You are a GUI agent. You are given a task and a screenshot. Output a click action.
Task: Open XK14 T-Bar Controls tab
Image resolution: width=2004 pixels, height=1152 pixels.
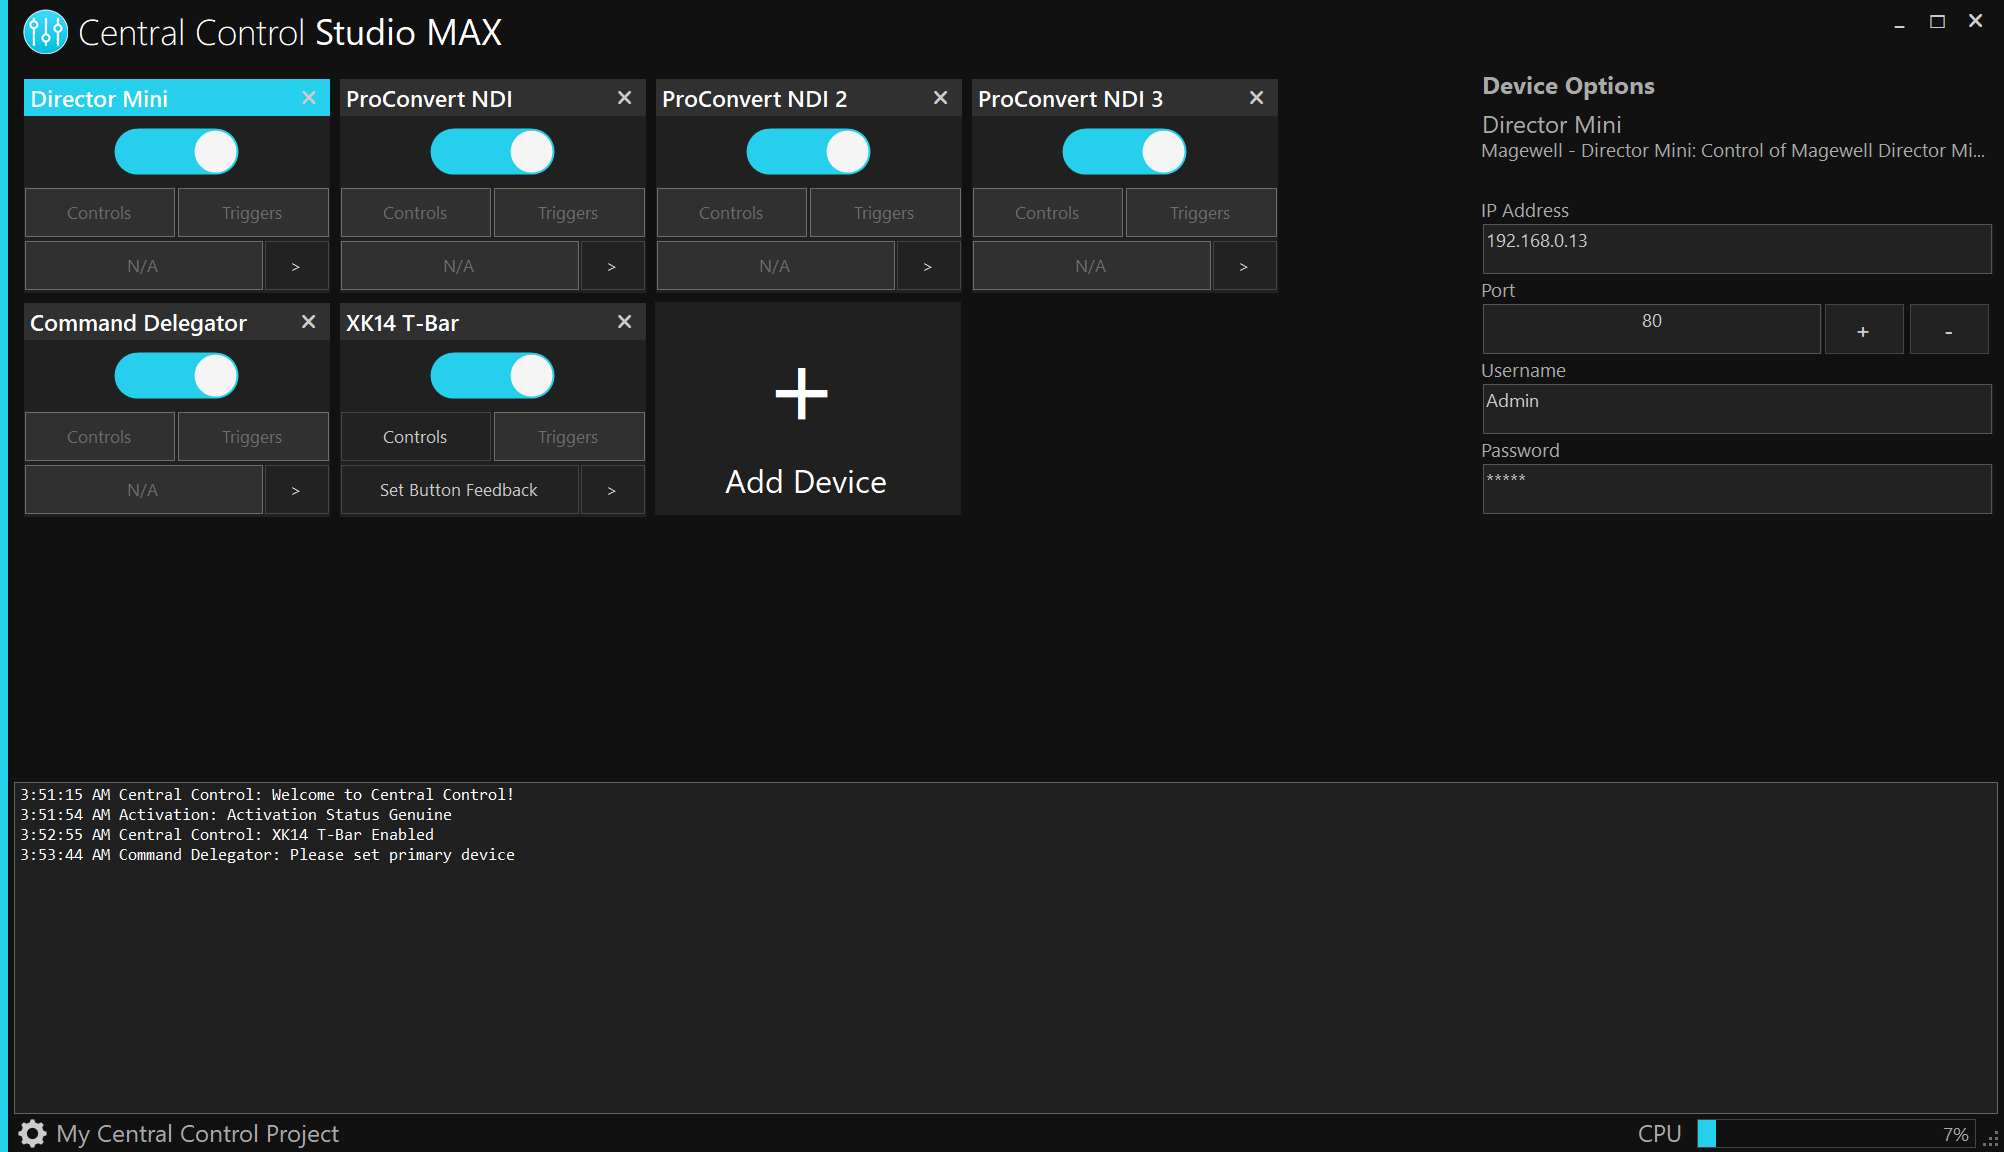(x=415, y=437)
